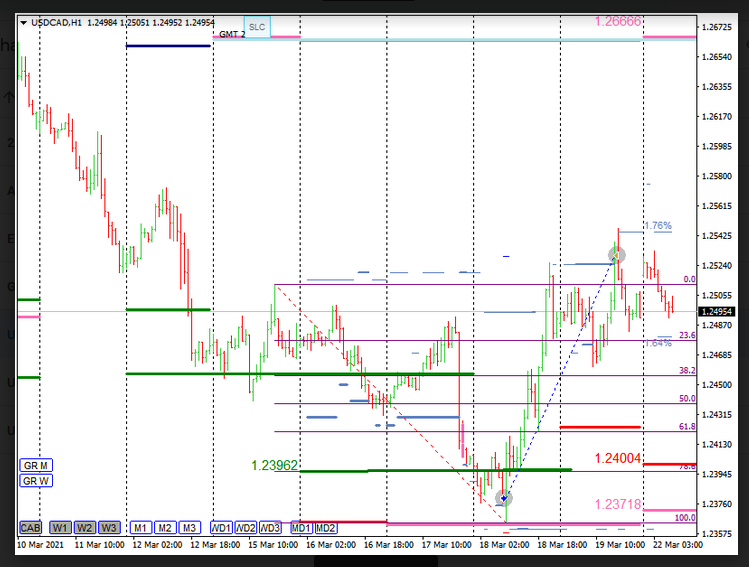Switch on the WD3 level button

coord(269,527)
